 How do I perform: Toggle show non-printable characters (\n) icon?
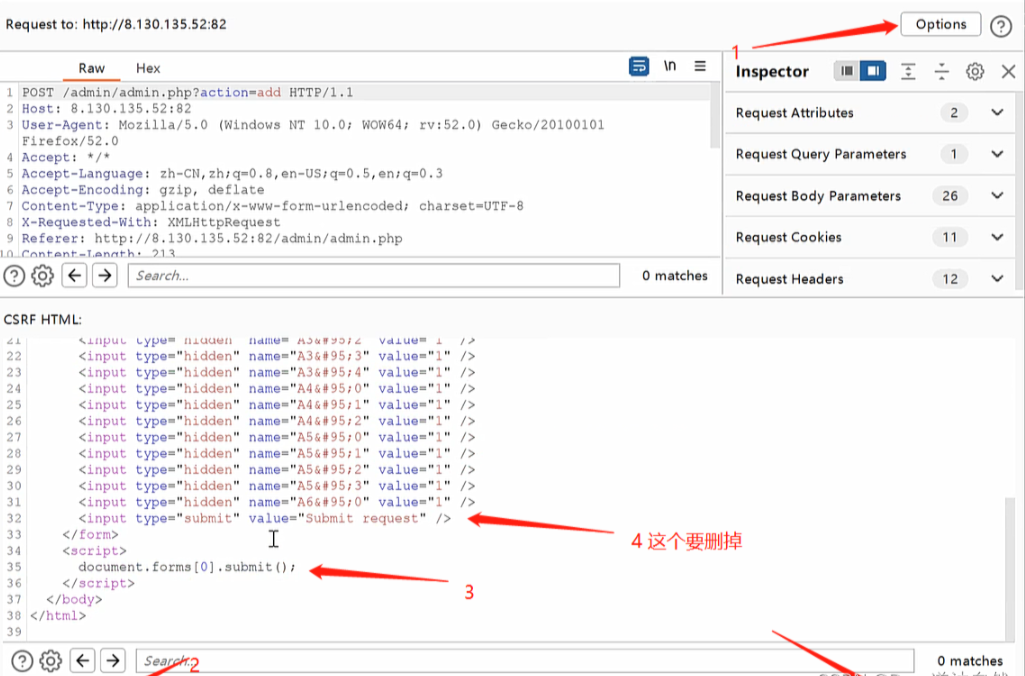[x=669, y=66]
